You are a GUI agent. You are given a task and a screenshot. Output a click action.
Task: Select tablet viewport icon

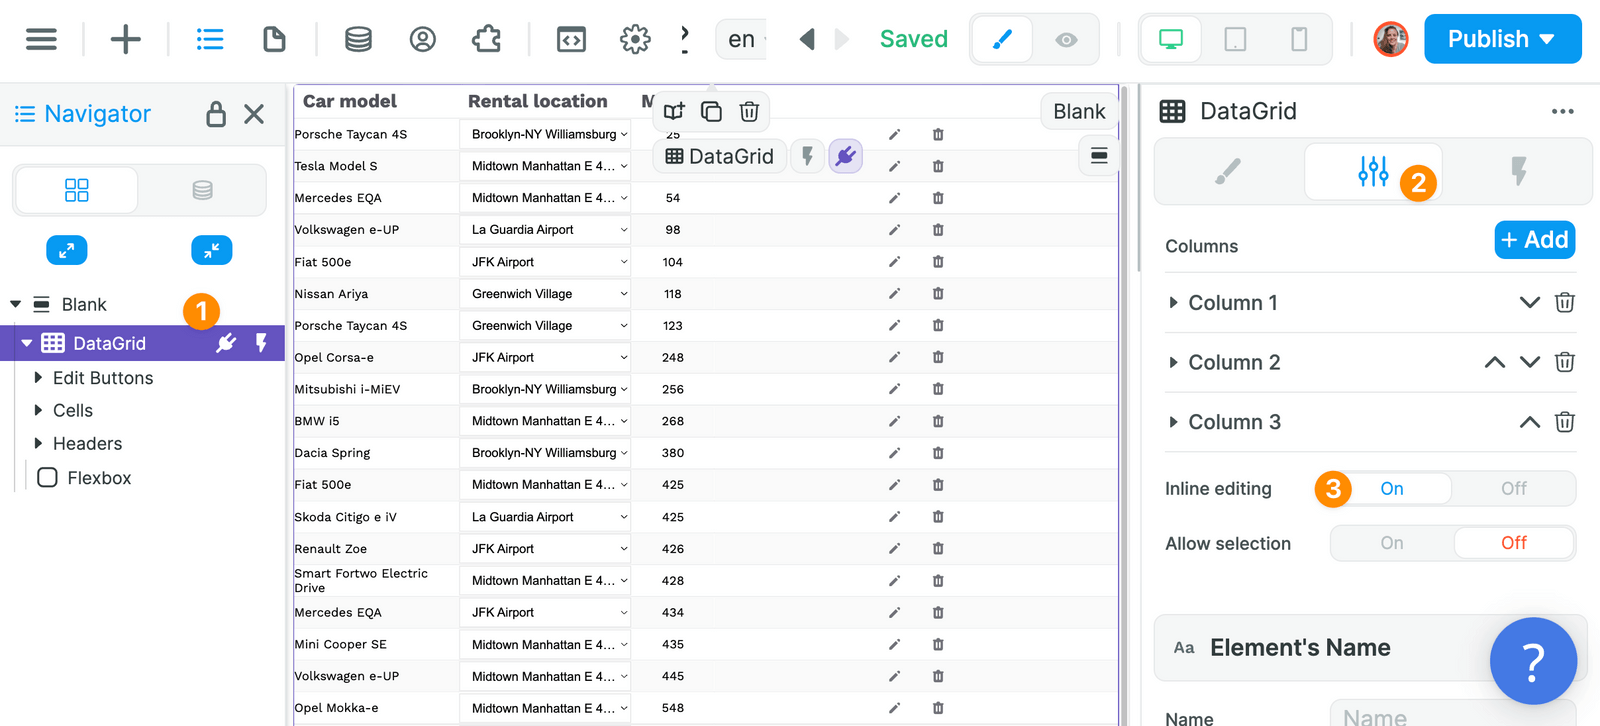click(1235, 39)
